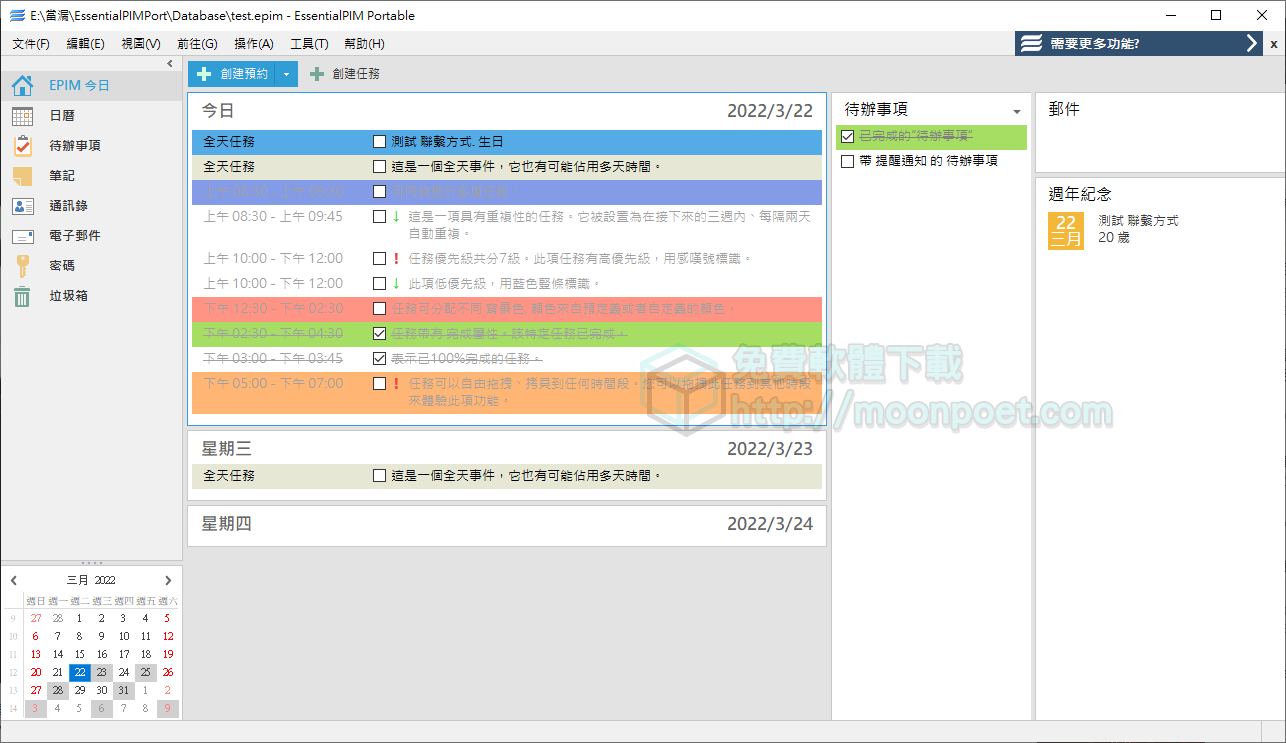The image size is (1286, 743).
Task: Open the 垃圾箱 trash icon
Action: pos(22,296)
